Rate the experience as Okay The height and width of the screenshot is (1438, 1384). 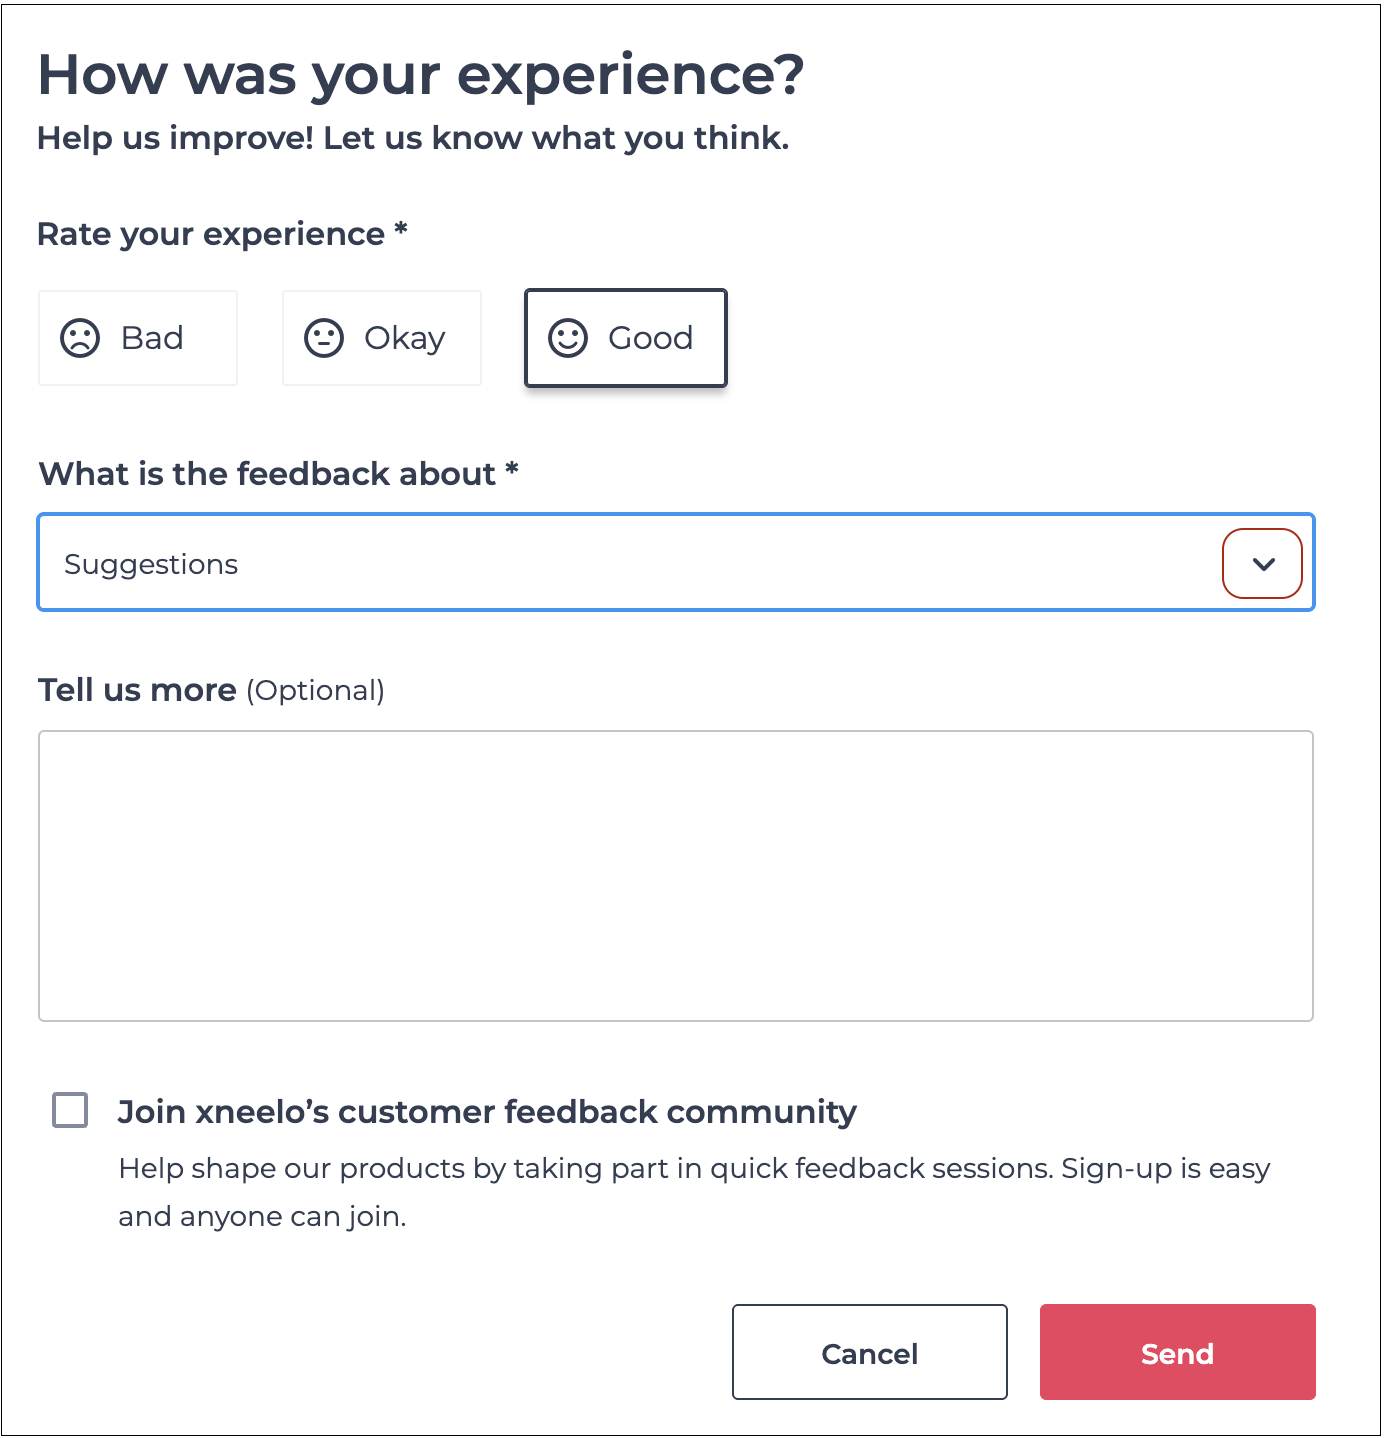point(382,338)
